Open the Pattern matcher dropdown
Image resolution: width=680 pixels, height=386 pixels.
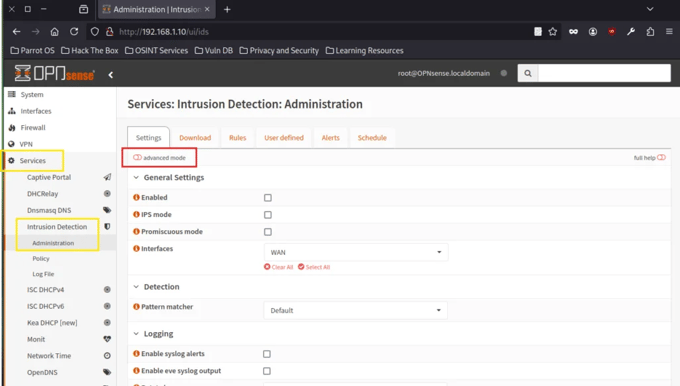(356, 310)
